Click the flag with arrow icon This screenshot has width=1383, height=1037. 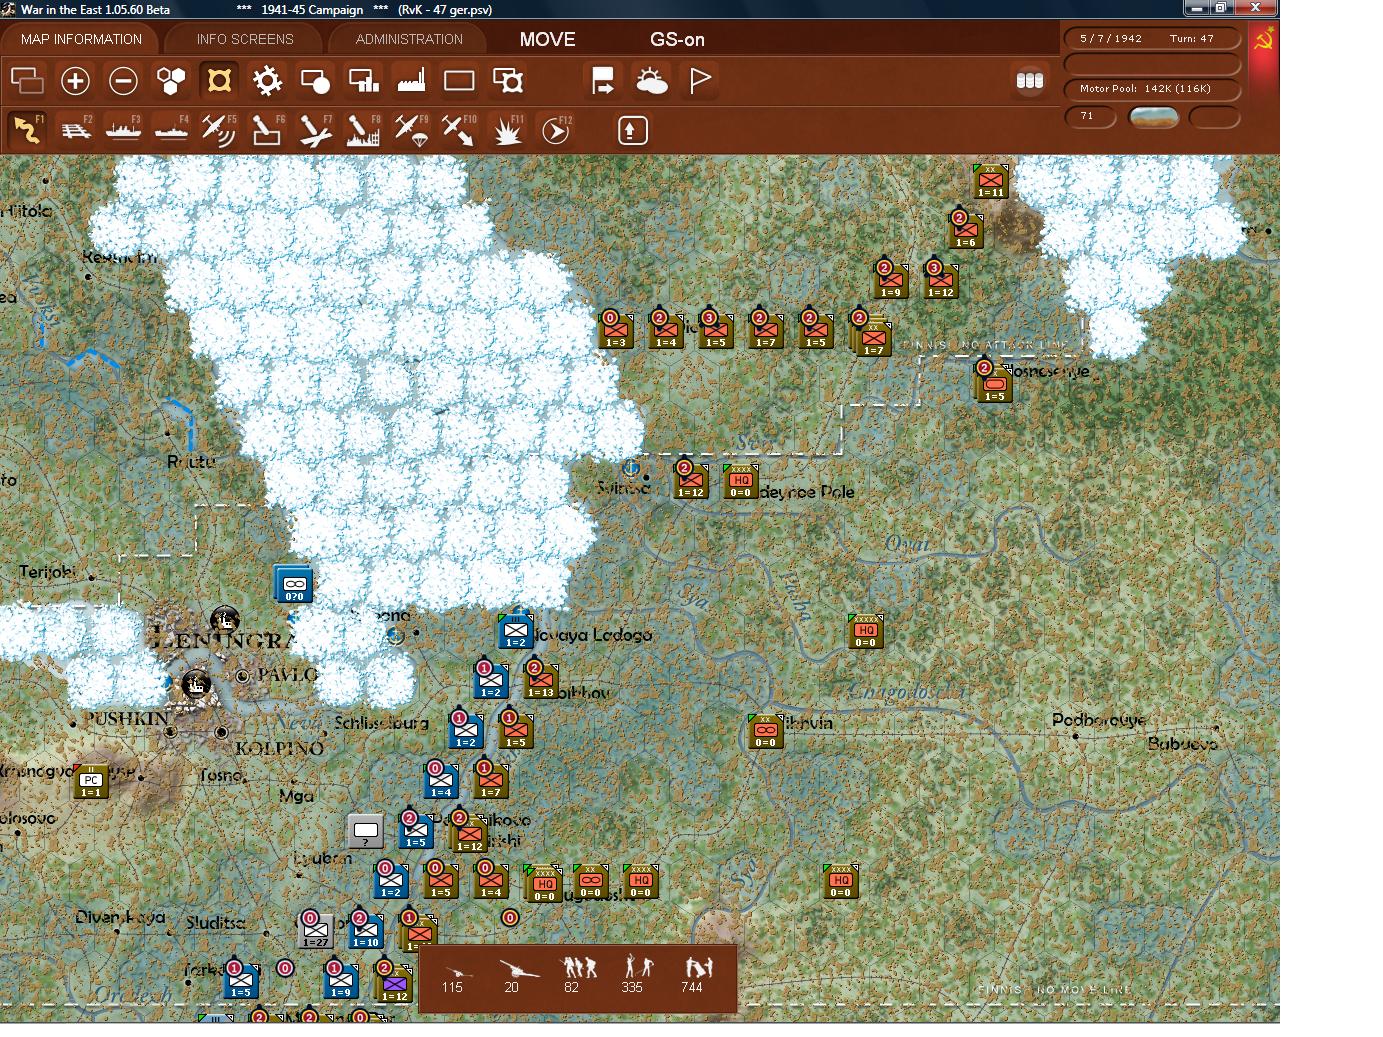point(603,80)
